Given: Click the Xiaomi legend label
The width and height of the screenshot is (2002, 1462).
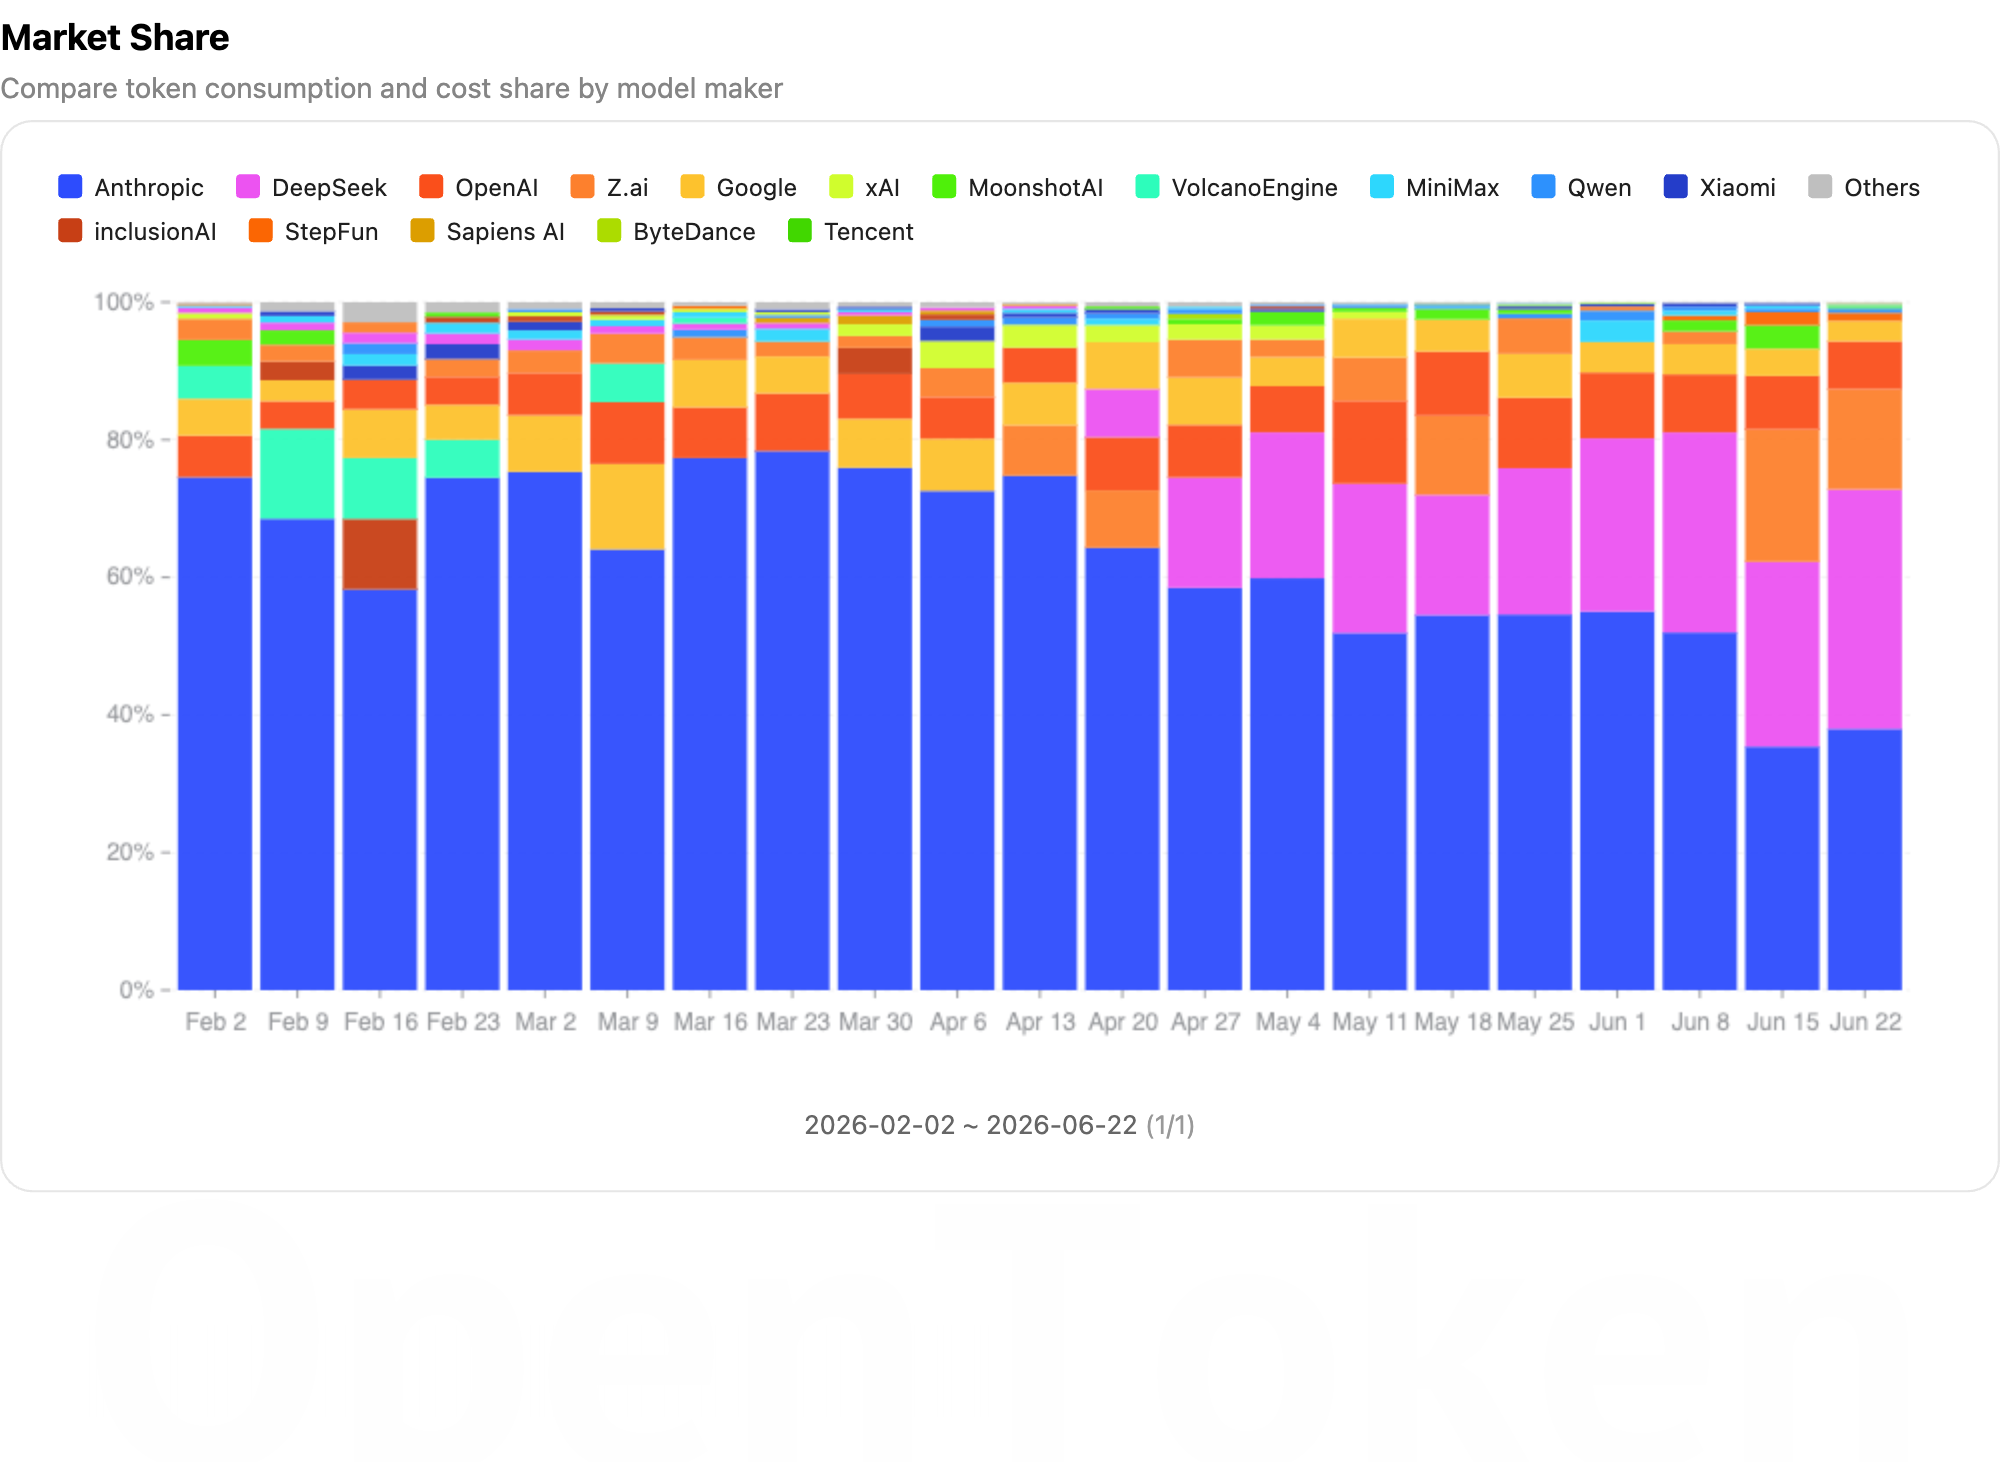Looking at the screenshot, I should (x=1737, y=187).
